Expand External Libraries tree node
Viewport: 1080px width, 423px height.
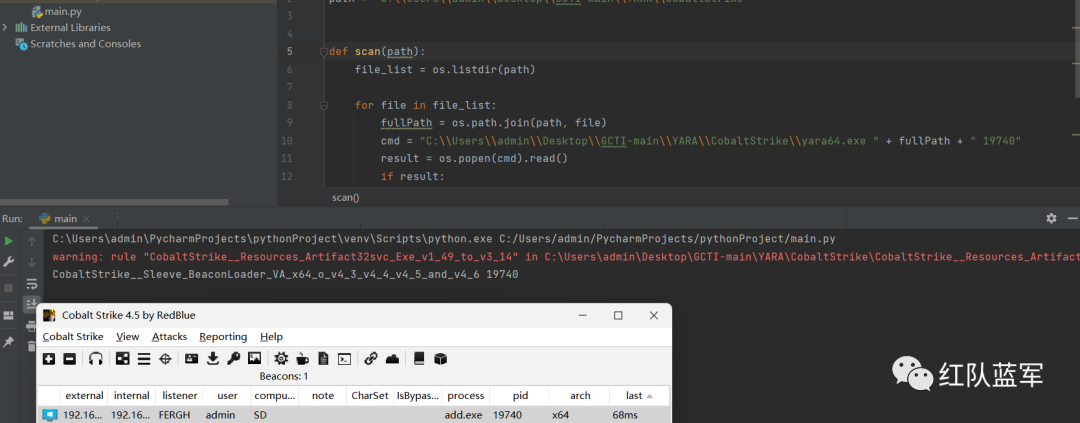6,28
